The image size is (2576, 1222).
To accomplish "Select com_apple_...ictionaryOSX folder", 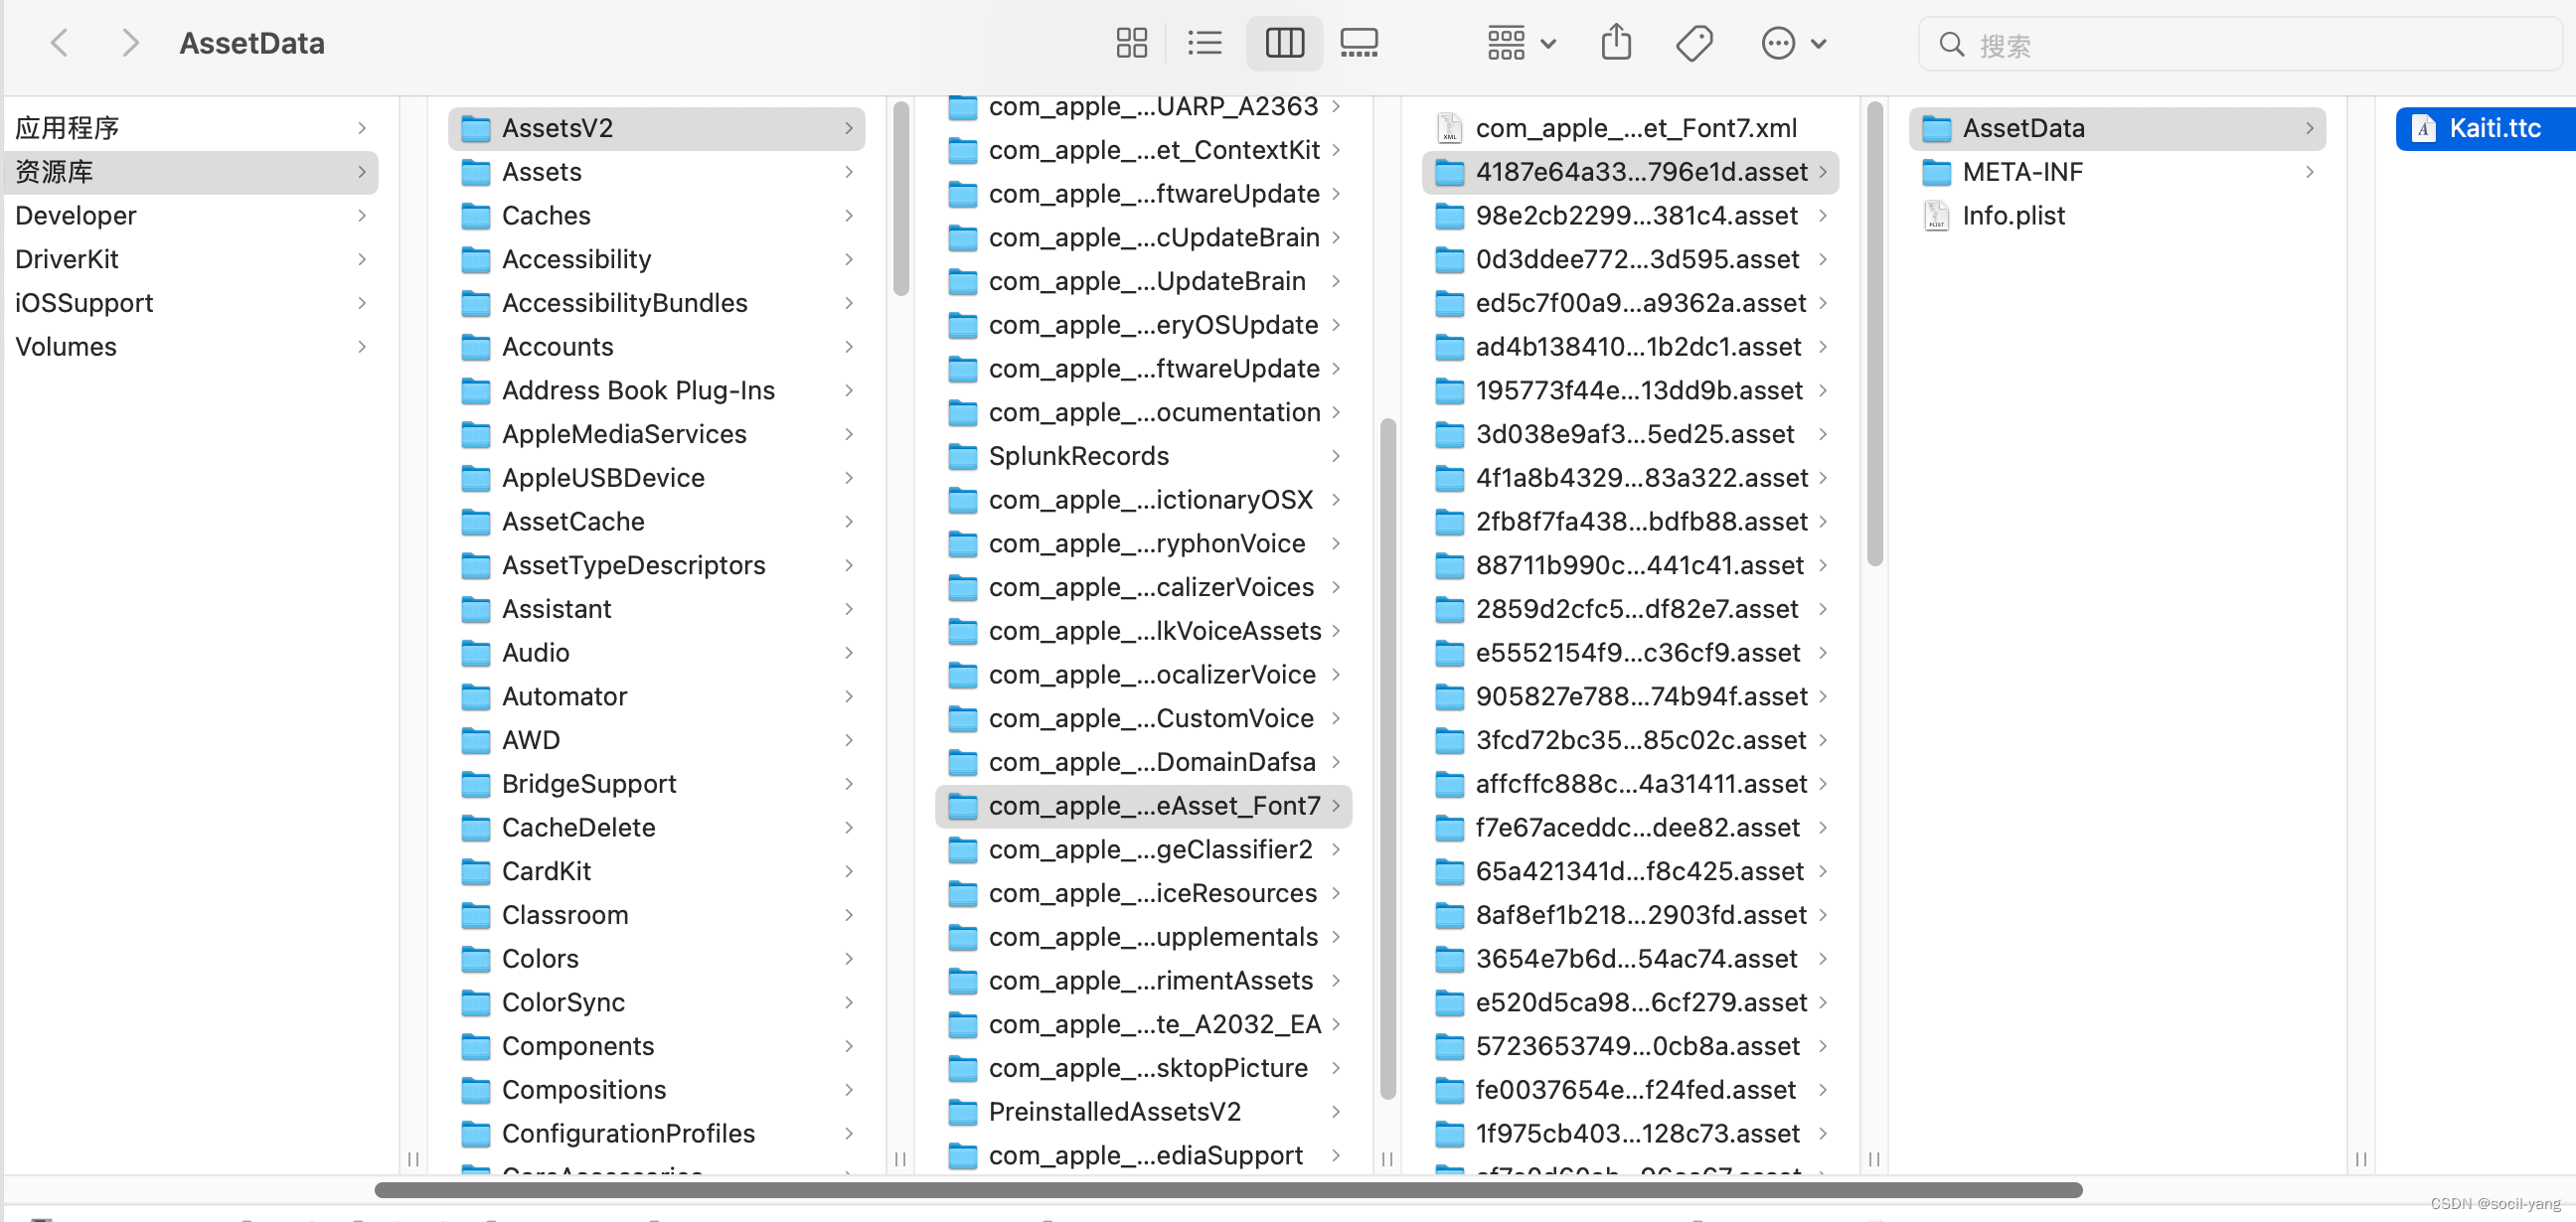I will 1143,499.
